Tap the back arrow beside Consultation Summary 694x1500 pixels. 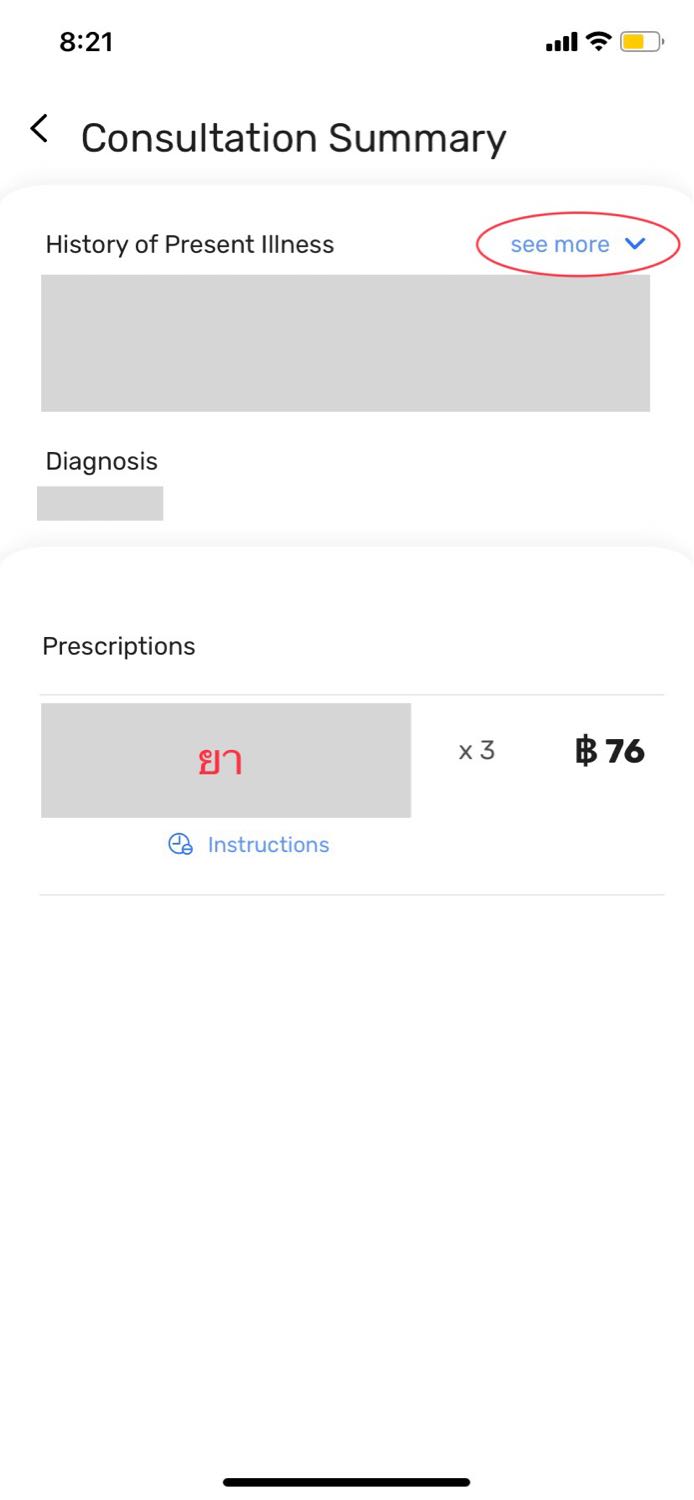pos(39,129)
